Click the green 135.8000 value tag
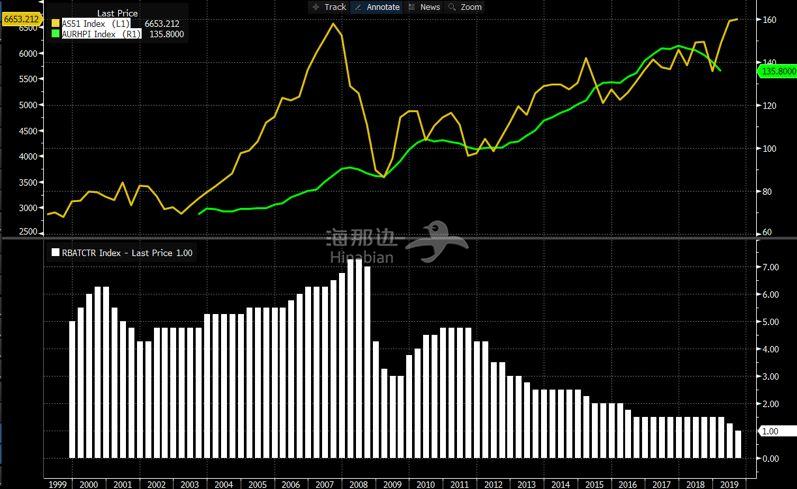797x489 pixels. coord(778,71)
